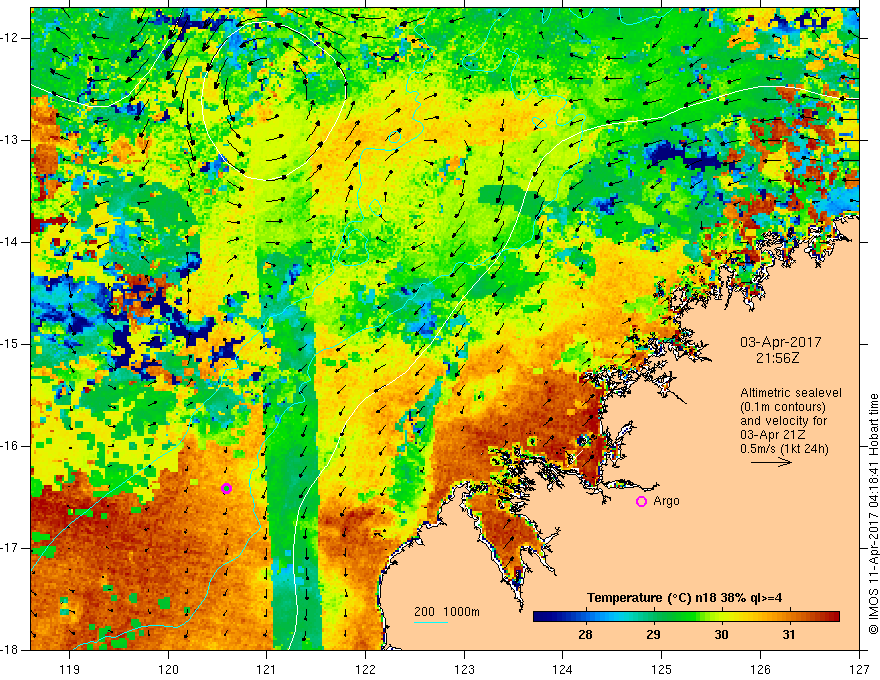Screen dimensions: 880x680
Task: Click the colorbar tick label '28'
Action: pyautogui.click(x=585, y=635)
